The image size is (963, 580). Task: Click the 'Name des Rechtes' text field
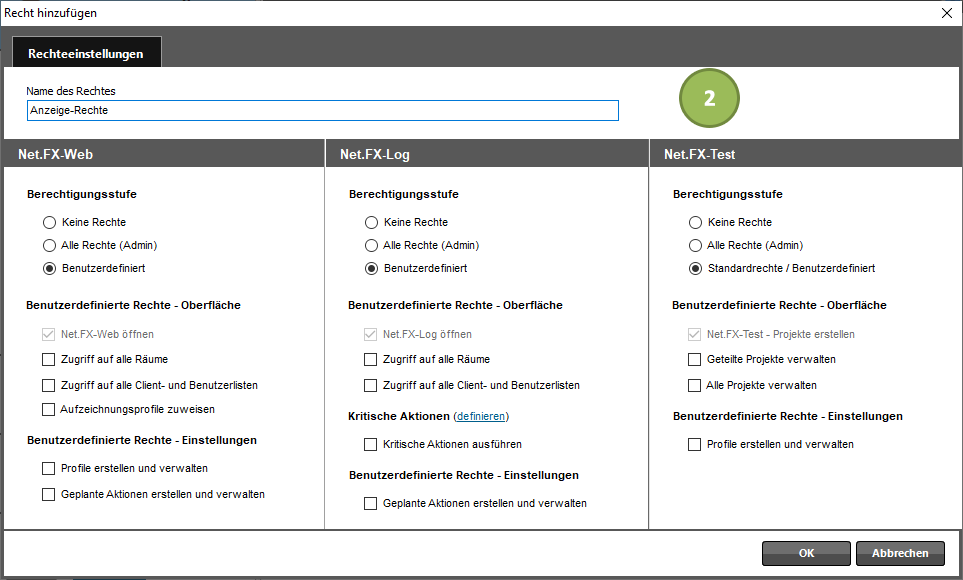point(323,111)
